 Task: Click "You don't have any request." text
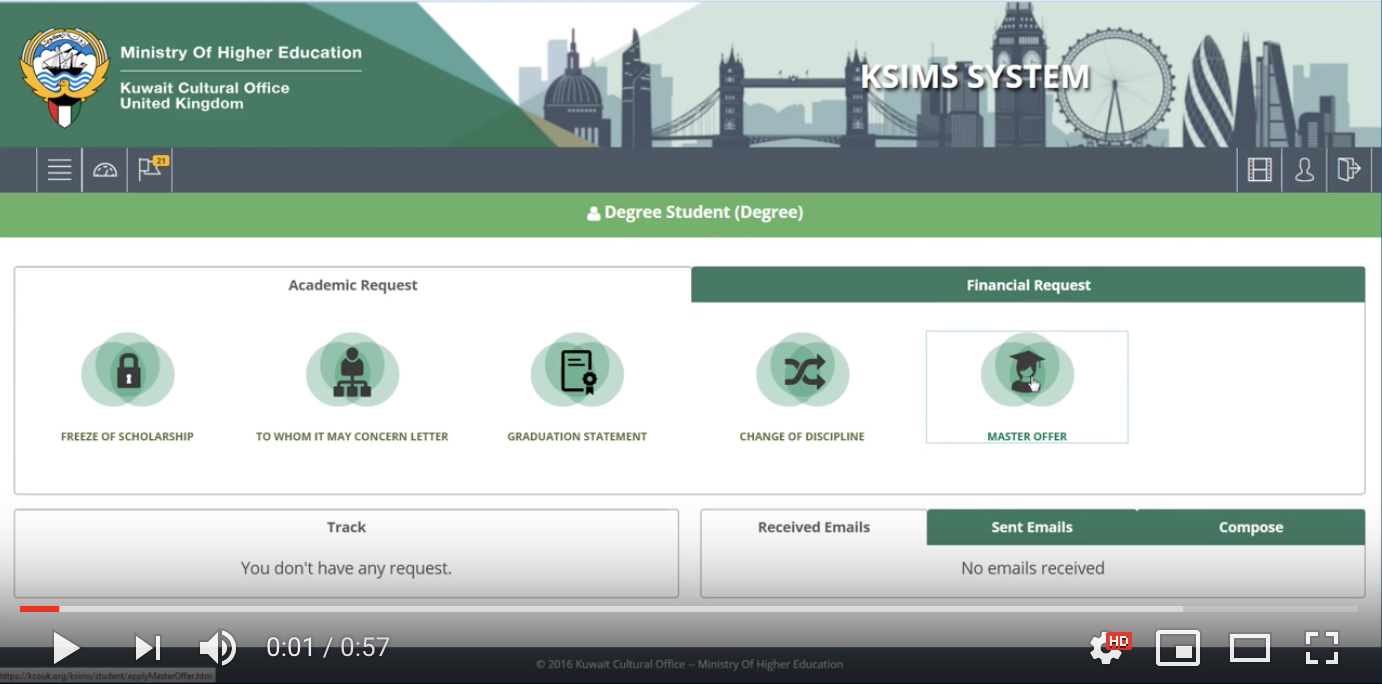coord(346,568)
